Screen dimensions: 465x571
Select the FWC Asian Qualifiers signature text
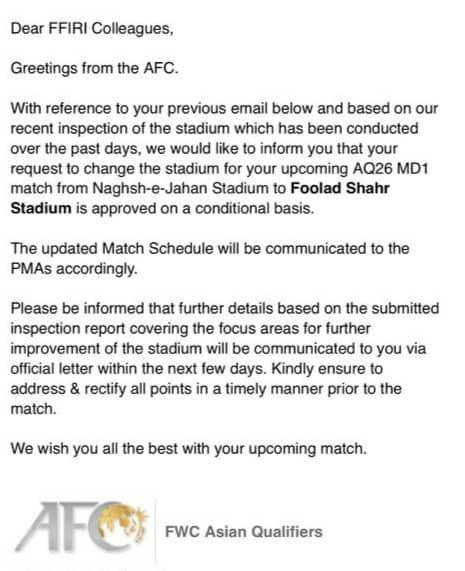click(x=244, y=532)
